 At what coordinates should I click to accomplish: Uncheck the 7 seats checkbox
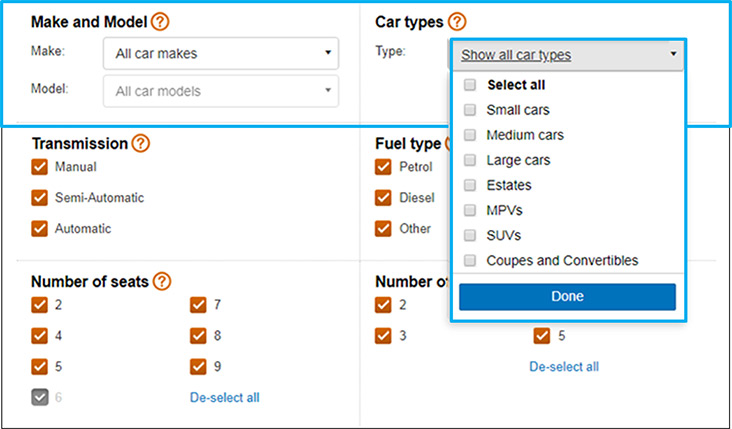[x=198, y=305]
